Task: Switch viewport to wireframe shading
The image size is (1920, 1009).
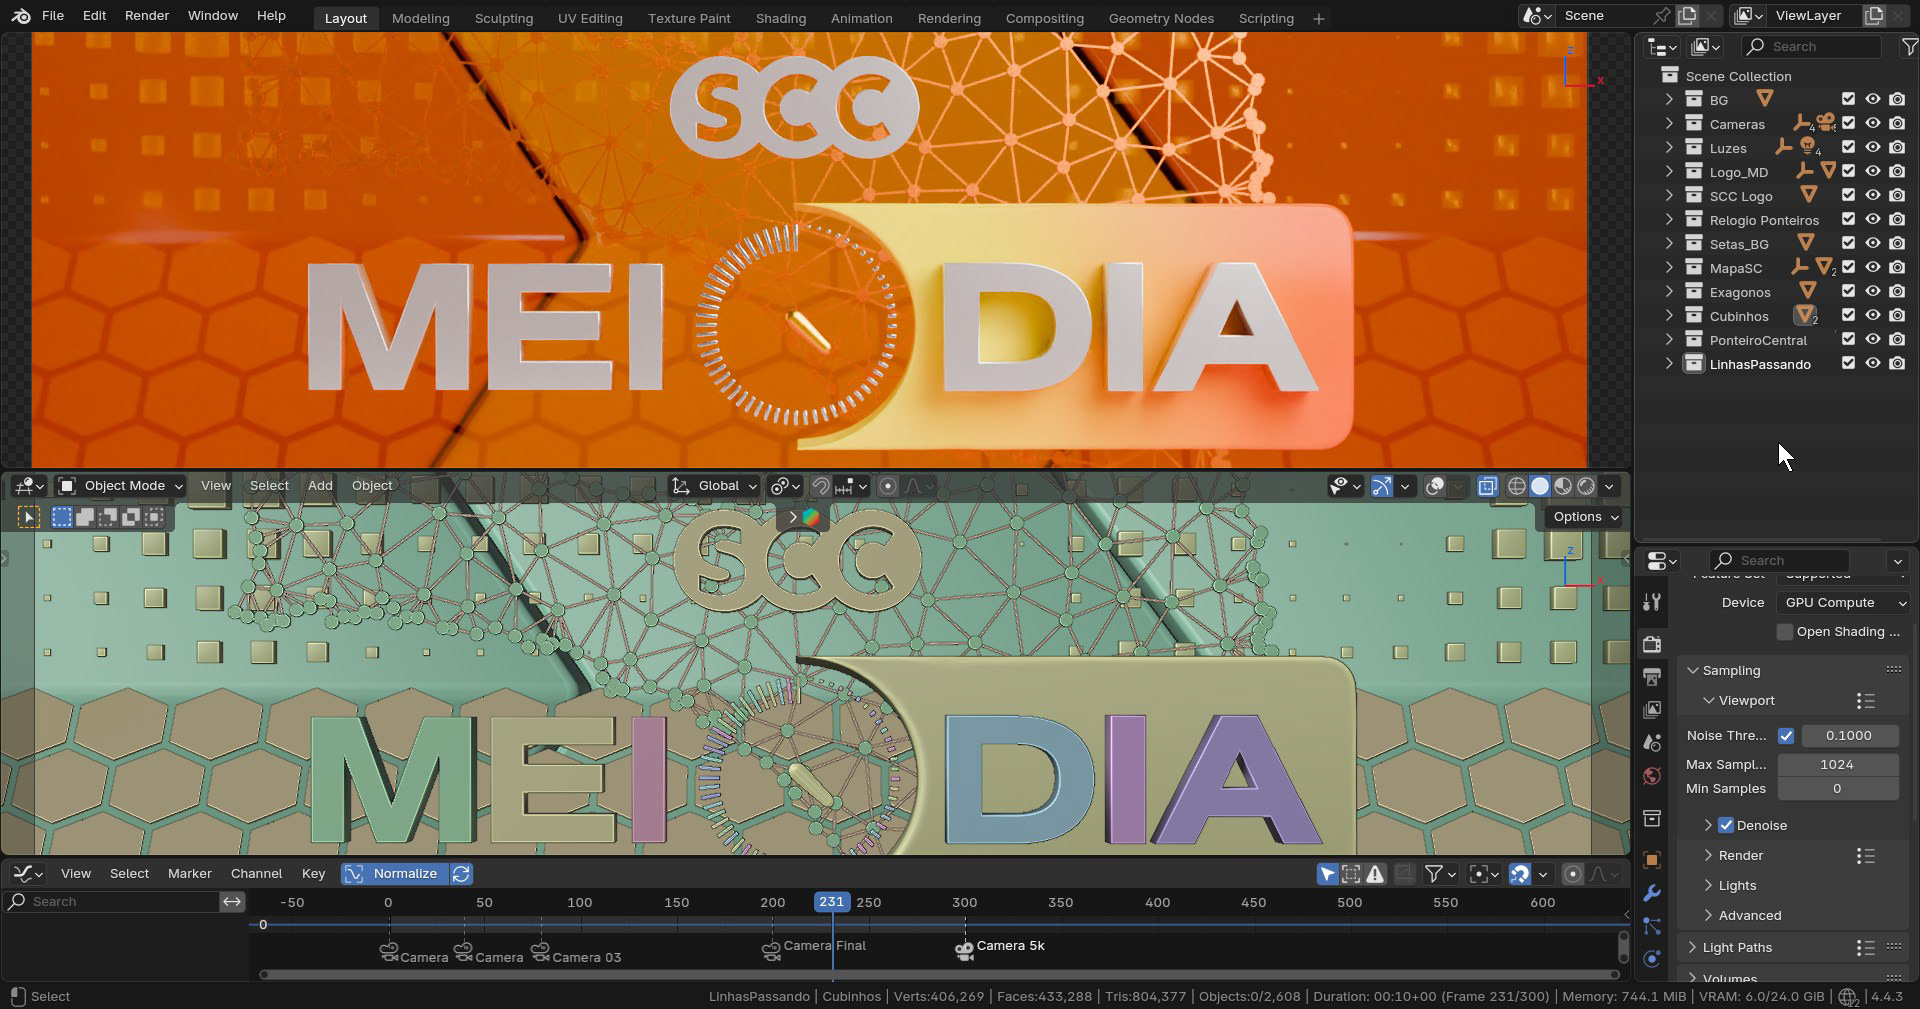Action: (1516, 486)
